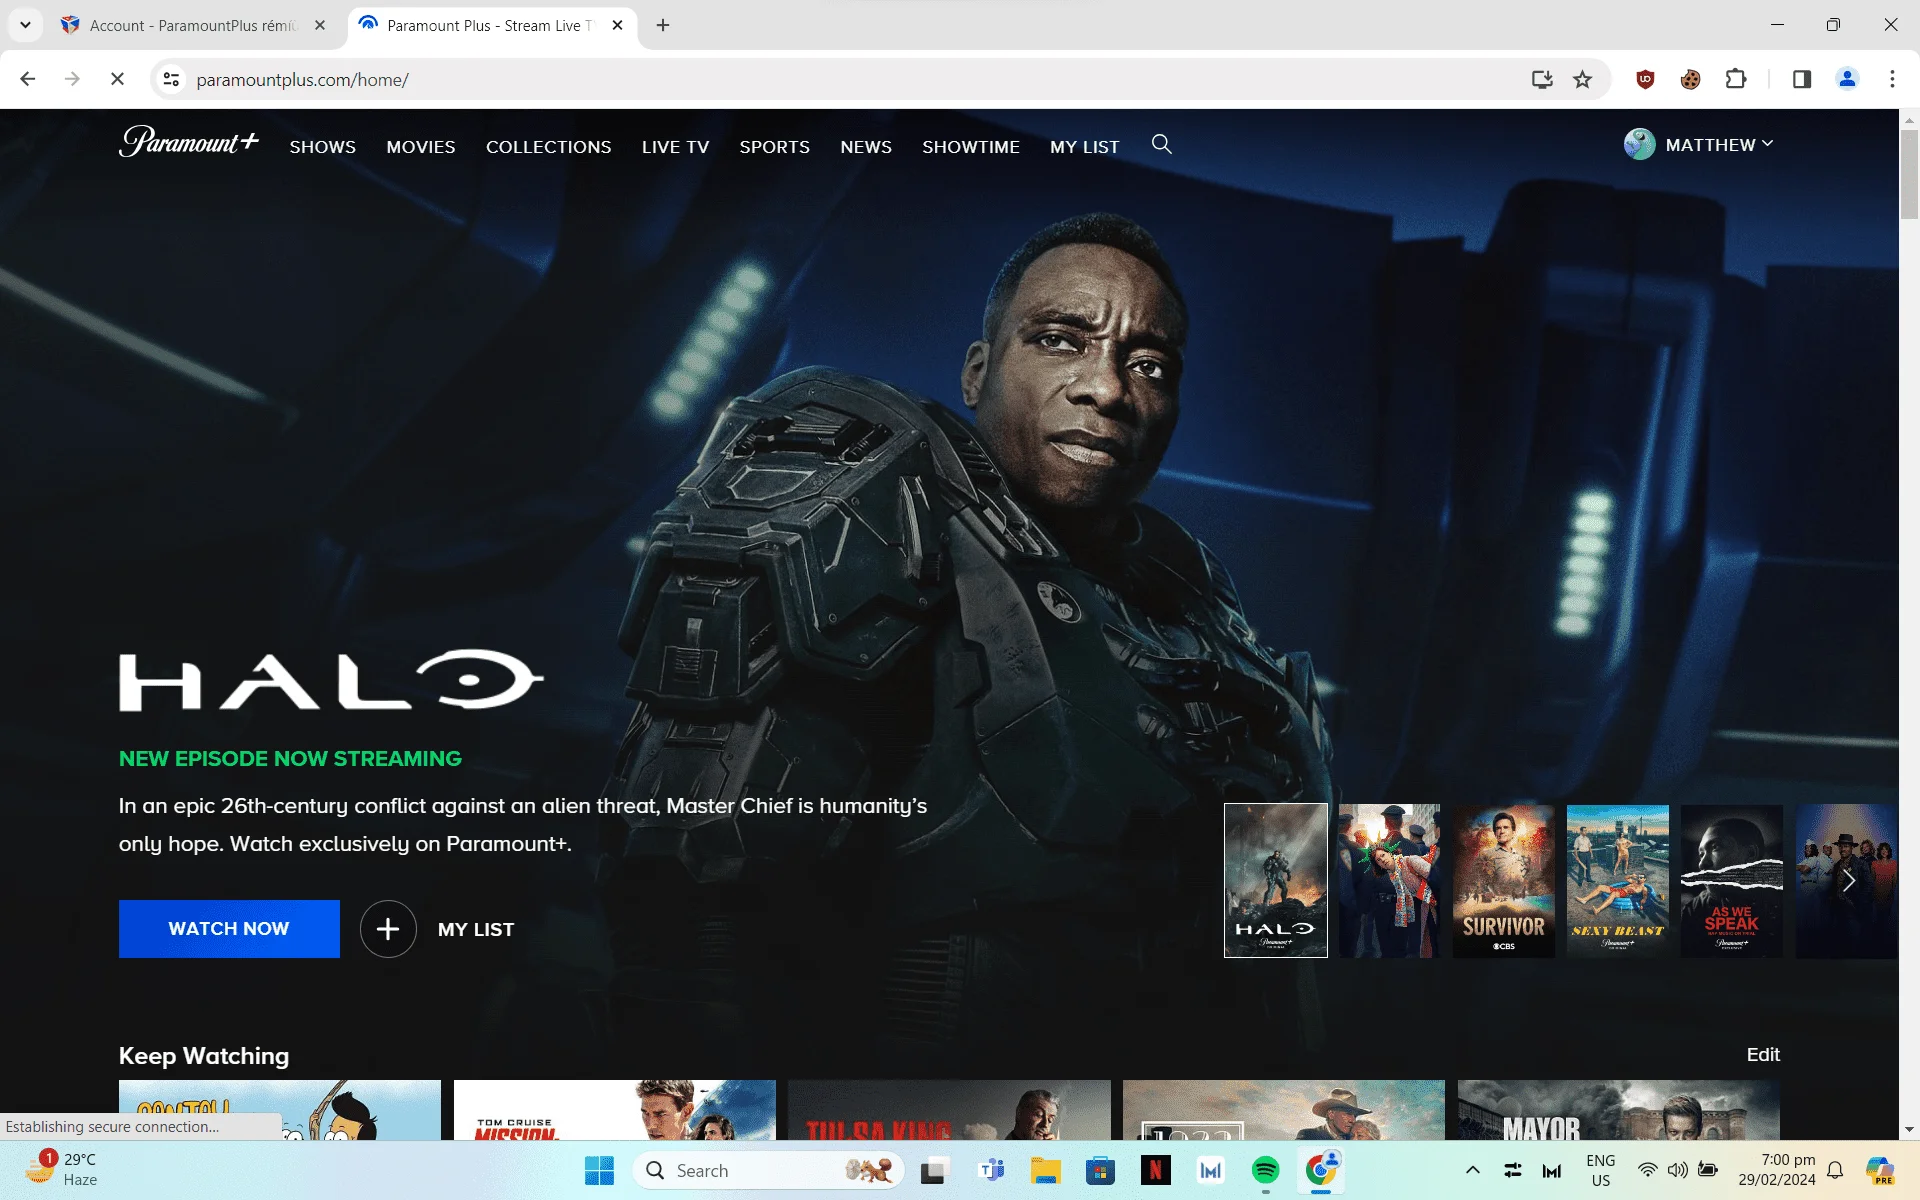Viewport: 1920px width, 1200px height.
Task: Advance hero carousel with right chevron
Action: pyautogui.click(x=1848, y=881)
